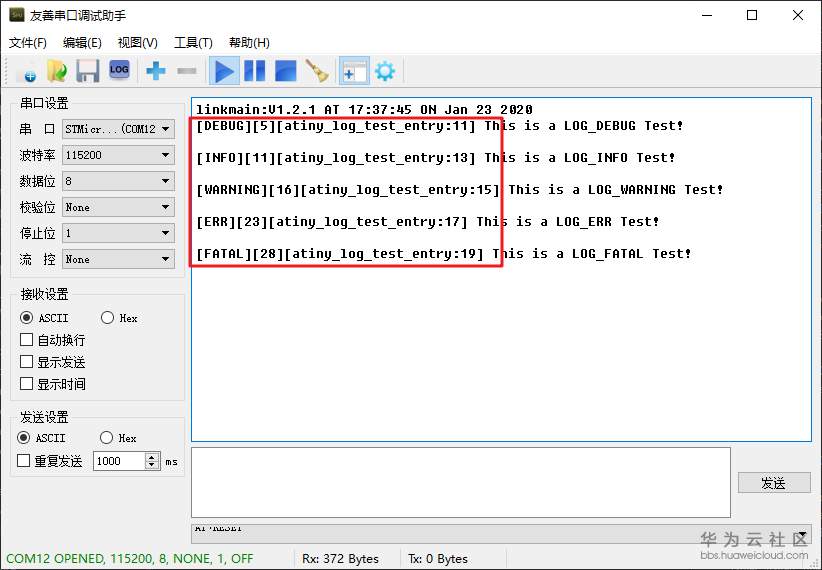Start serial port with the play icon
The image size is (822, 570).
224,71
